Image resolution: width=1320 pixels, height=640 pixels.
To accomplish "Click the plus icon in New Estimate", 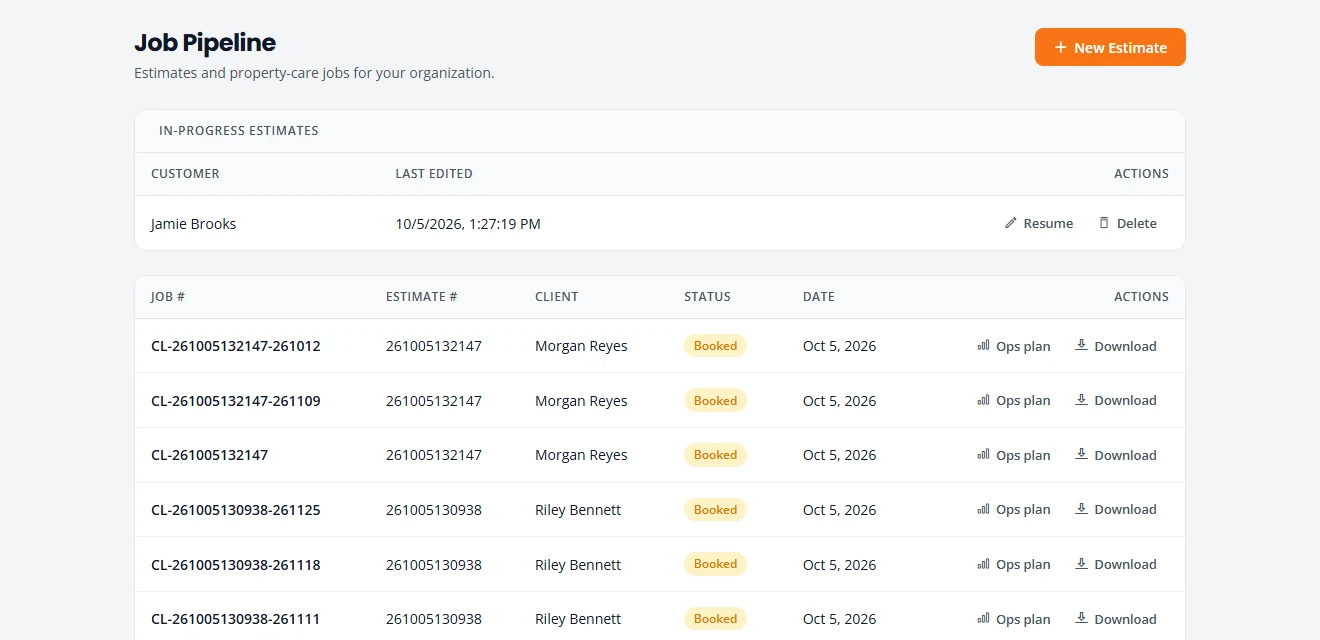I will pos(1061,47).
